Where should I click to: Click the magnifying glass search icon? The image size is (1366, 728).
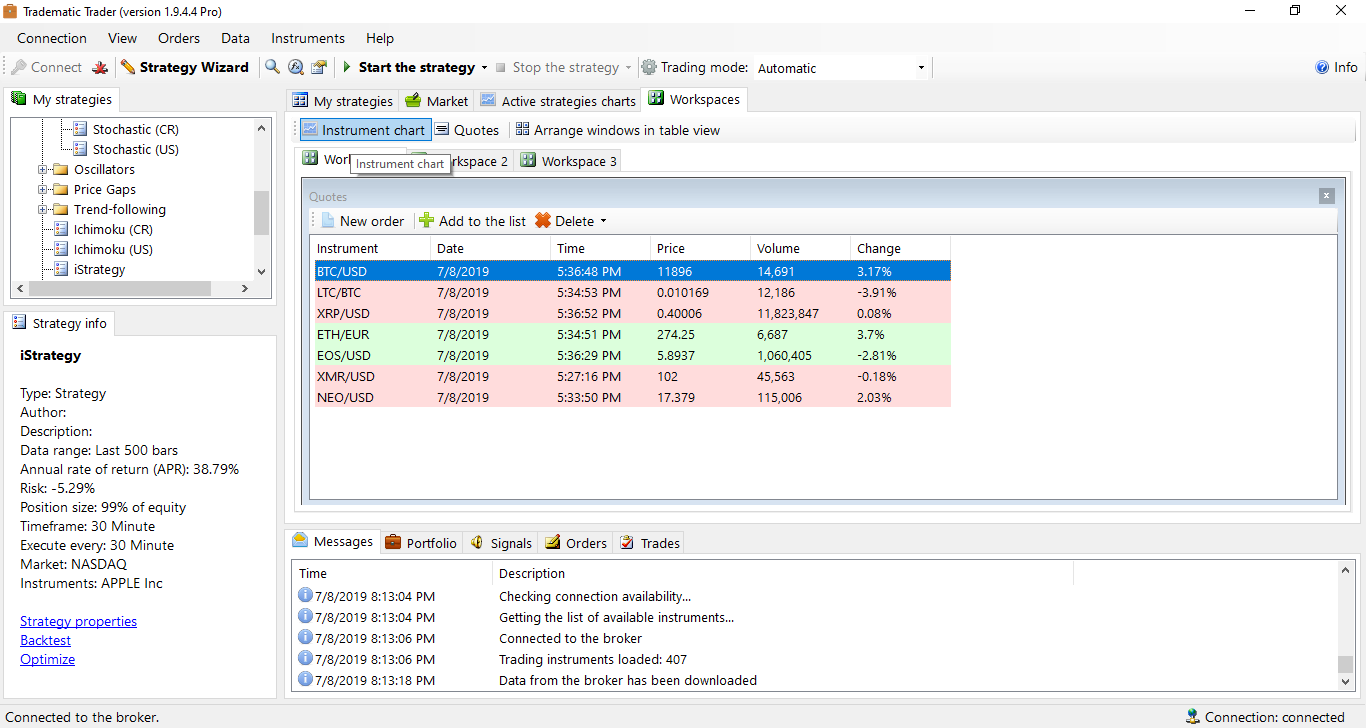(272, 68)
